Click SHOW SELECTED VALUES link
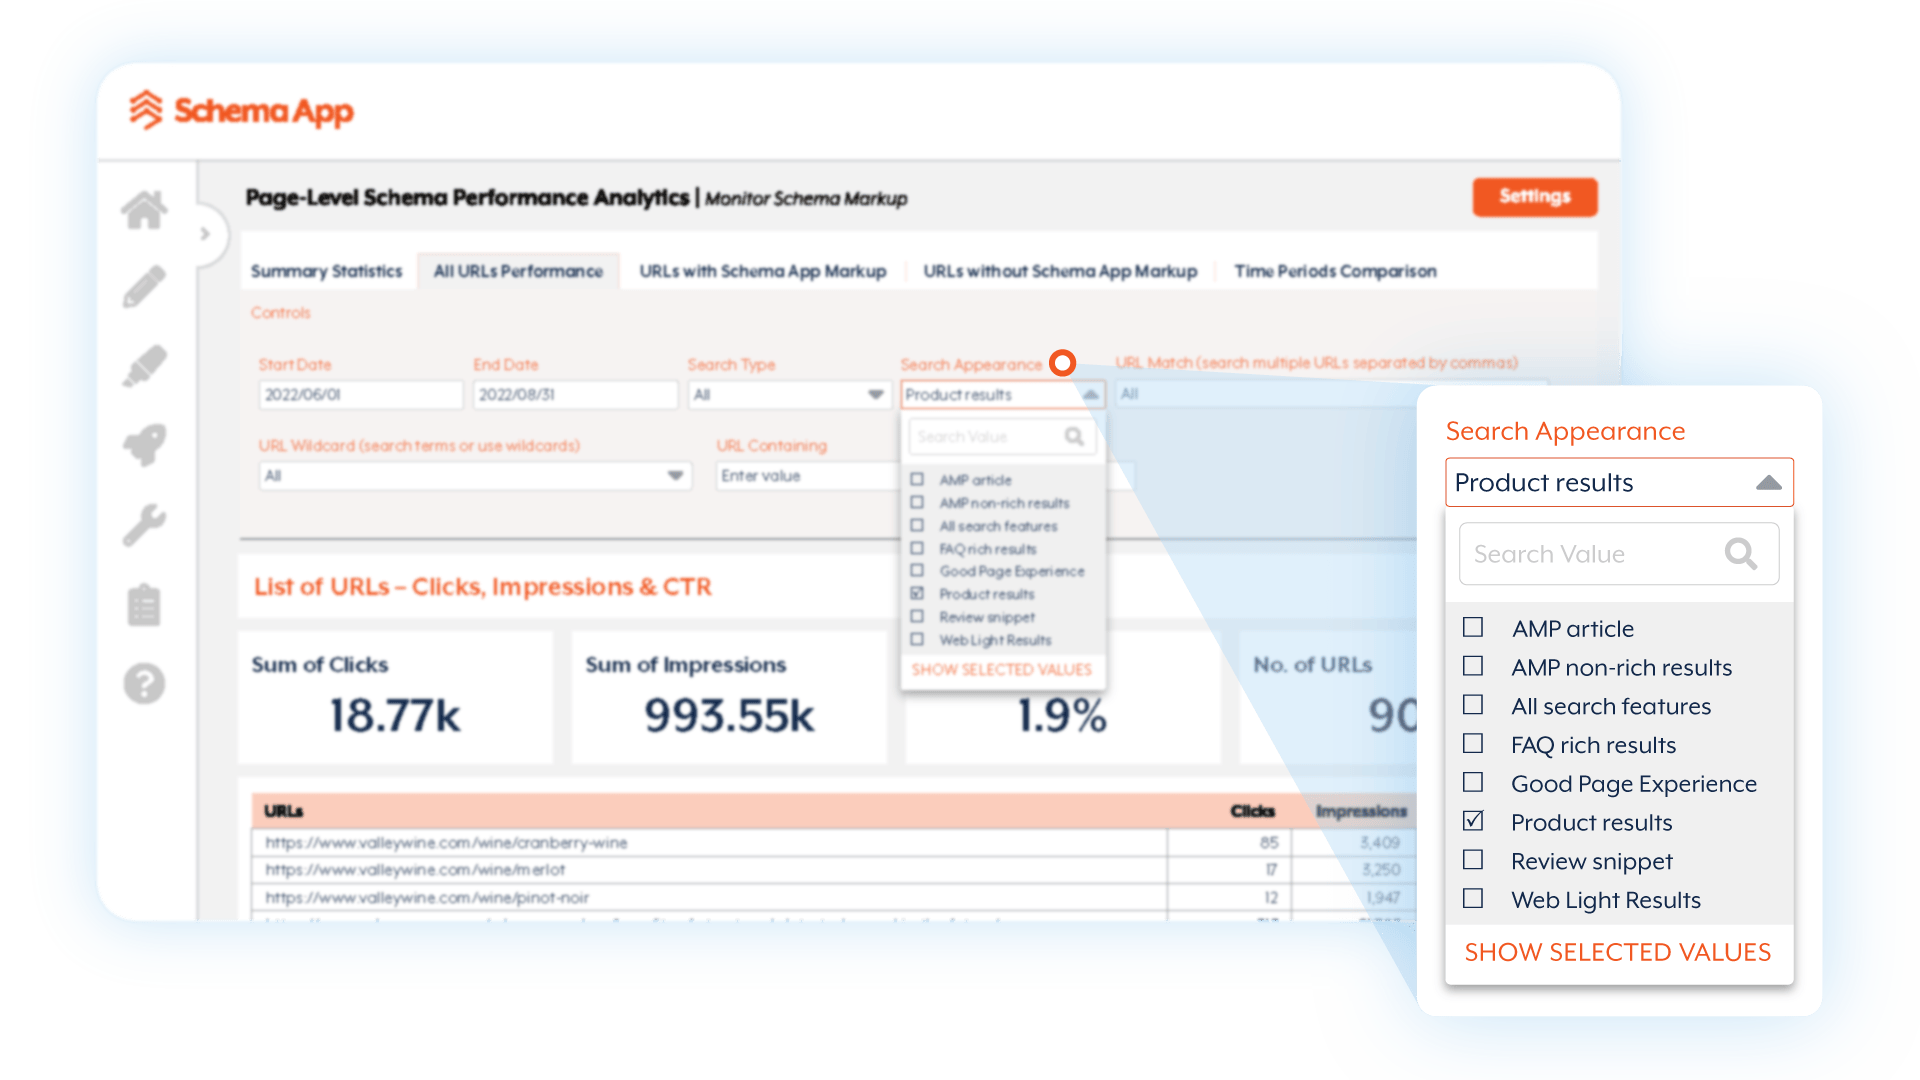Viewport: 1920px width, 1080px height. [x=1618, y=952]
